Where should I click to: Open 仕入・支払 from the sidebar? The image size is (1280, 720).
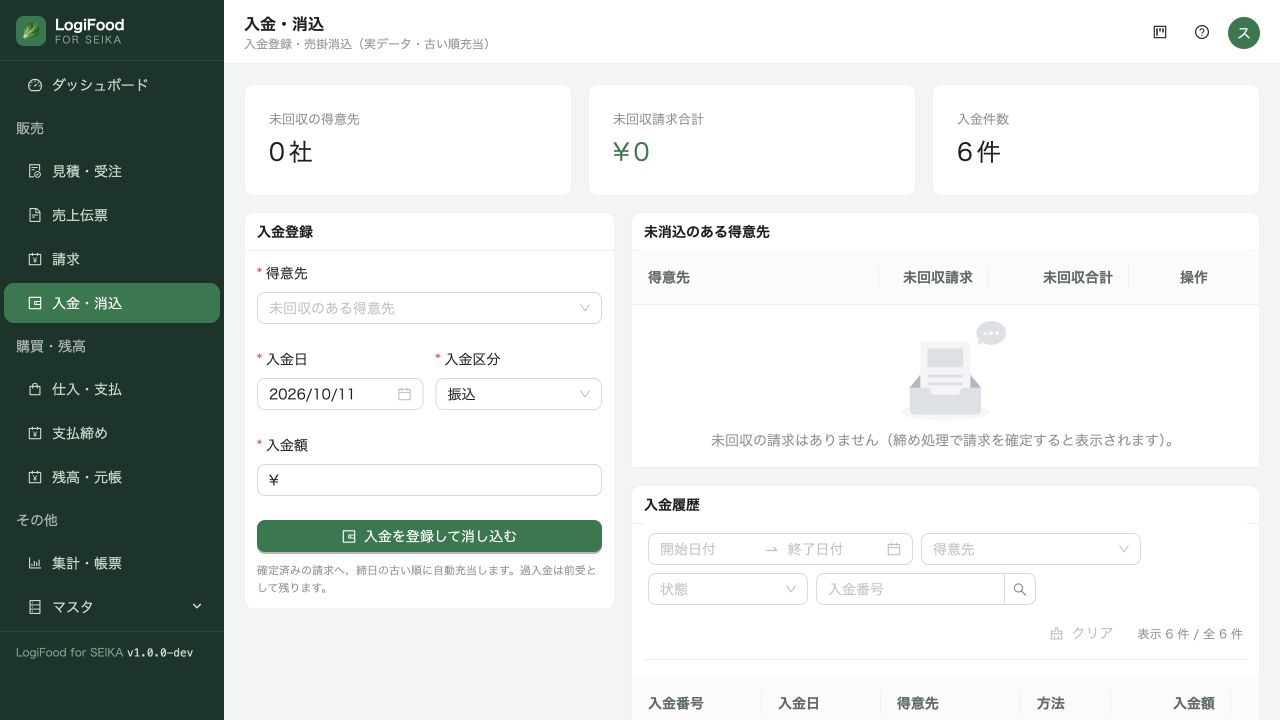pos(112,389)
